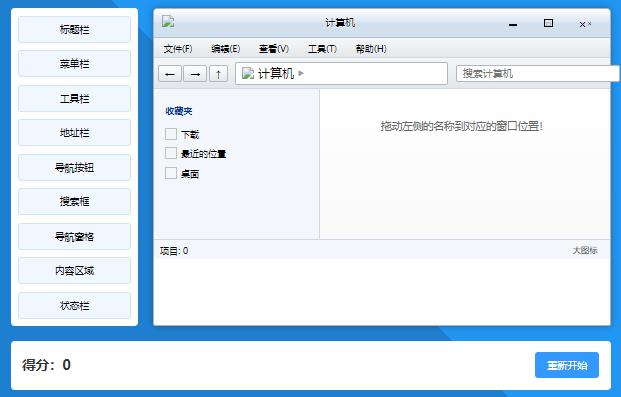
Task: Select the 标题栏 label button
Action: coord(74,29)
